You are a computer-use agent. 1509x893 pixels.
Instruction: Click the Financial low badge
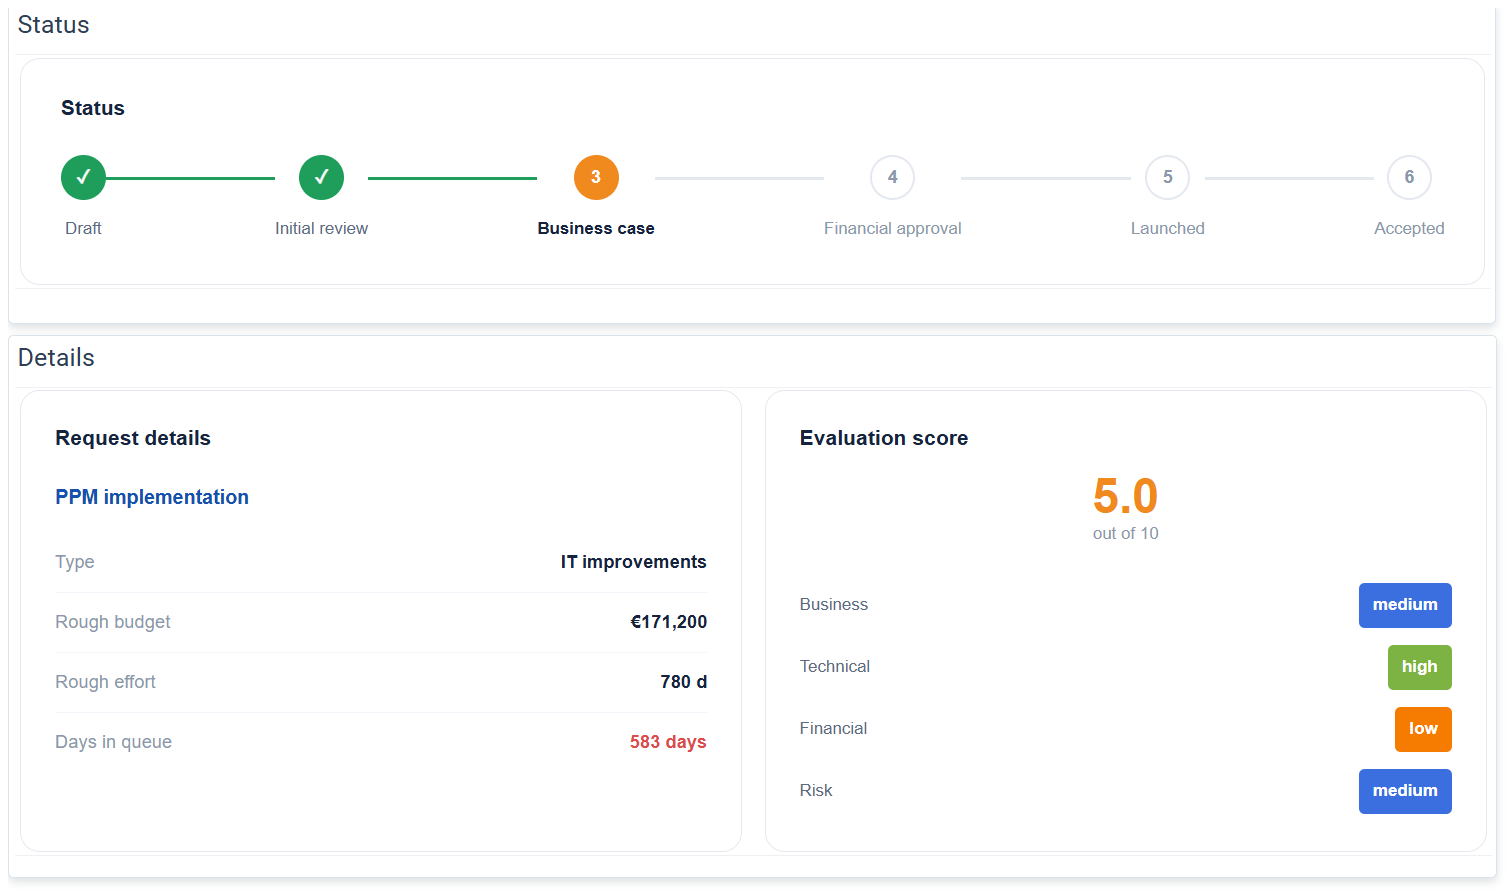pos(1423,729)
